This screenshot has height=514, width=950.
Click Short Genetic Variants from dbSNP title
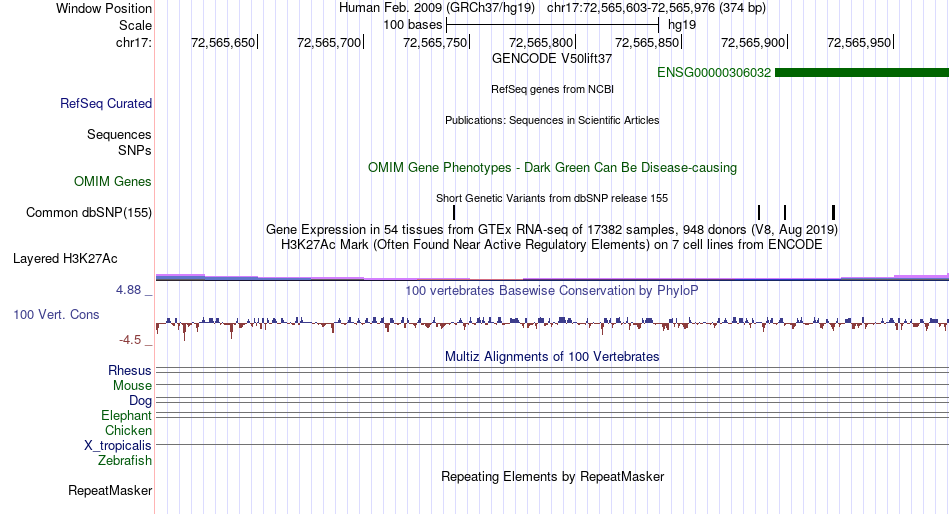(552, 198)
